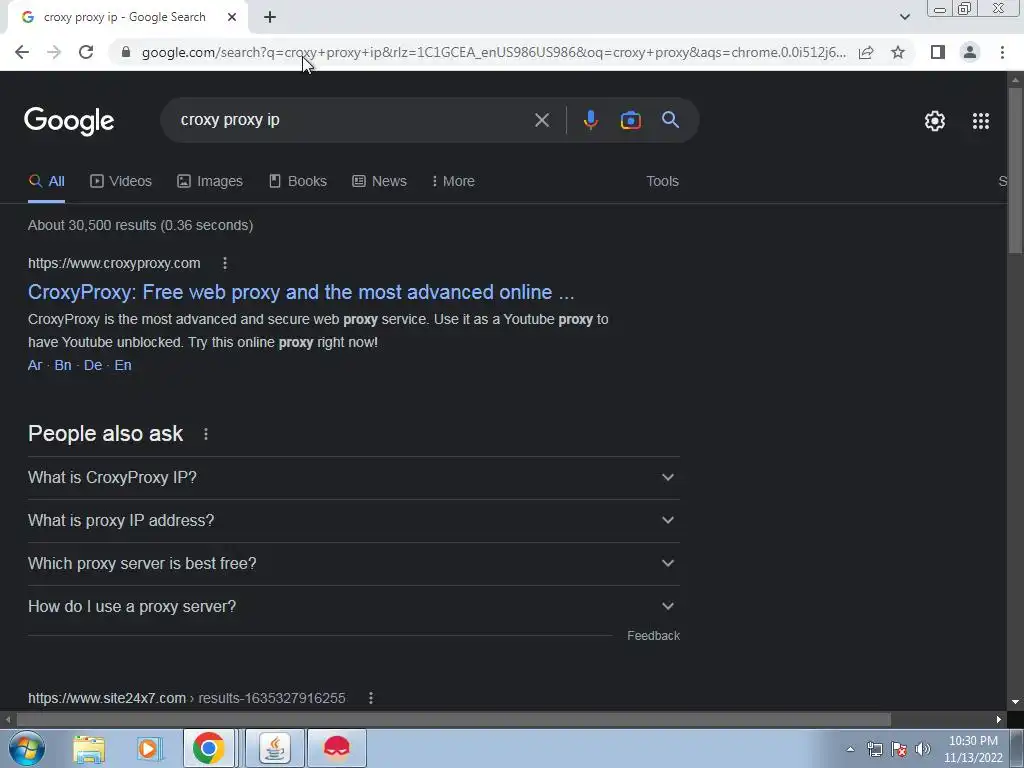Switch to the Images tab

210,181
